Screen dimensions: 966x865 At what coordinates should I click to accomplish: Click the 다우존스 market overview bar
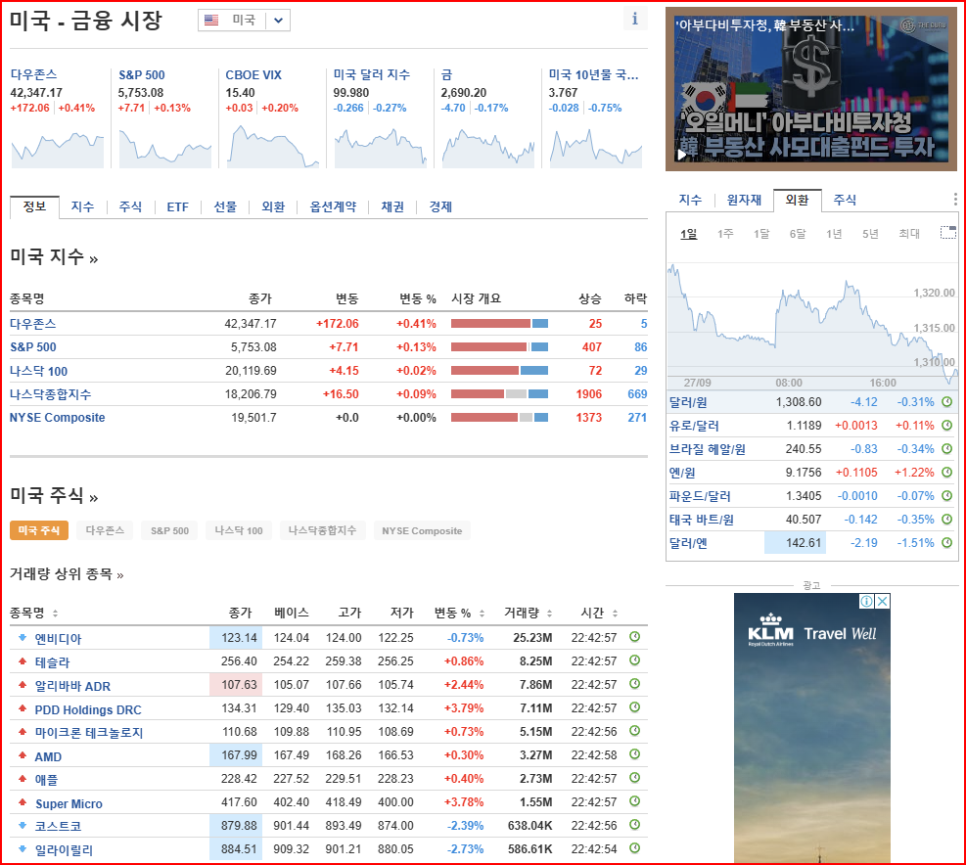click(499, 323)
